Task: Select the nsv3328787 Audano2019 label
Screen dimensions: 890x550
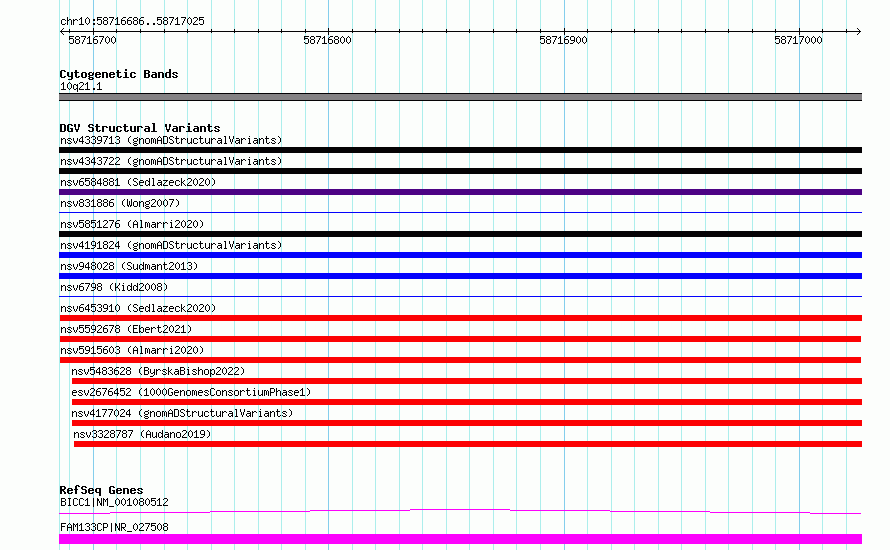Action: [x=142, y=434]
